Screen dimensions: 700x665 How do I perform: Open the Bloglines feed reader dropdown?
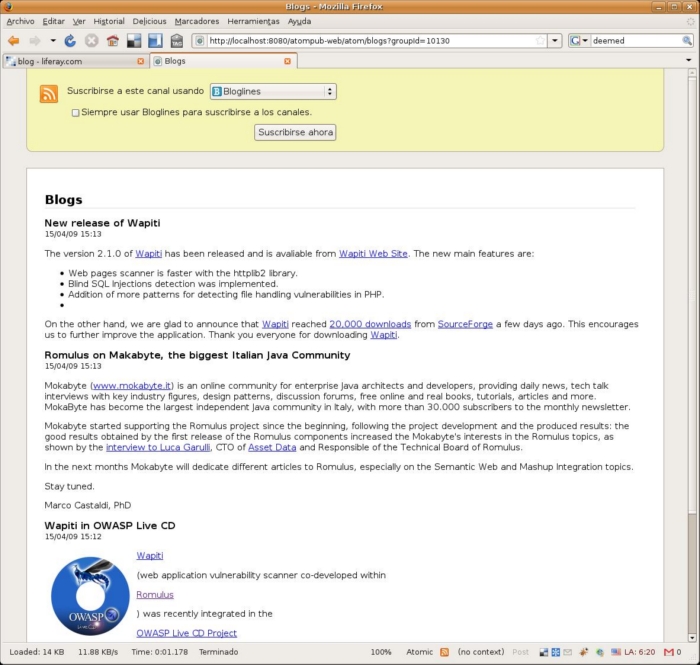point(272,92)
